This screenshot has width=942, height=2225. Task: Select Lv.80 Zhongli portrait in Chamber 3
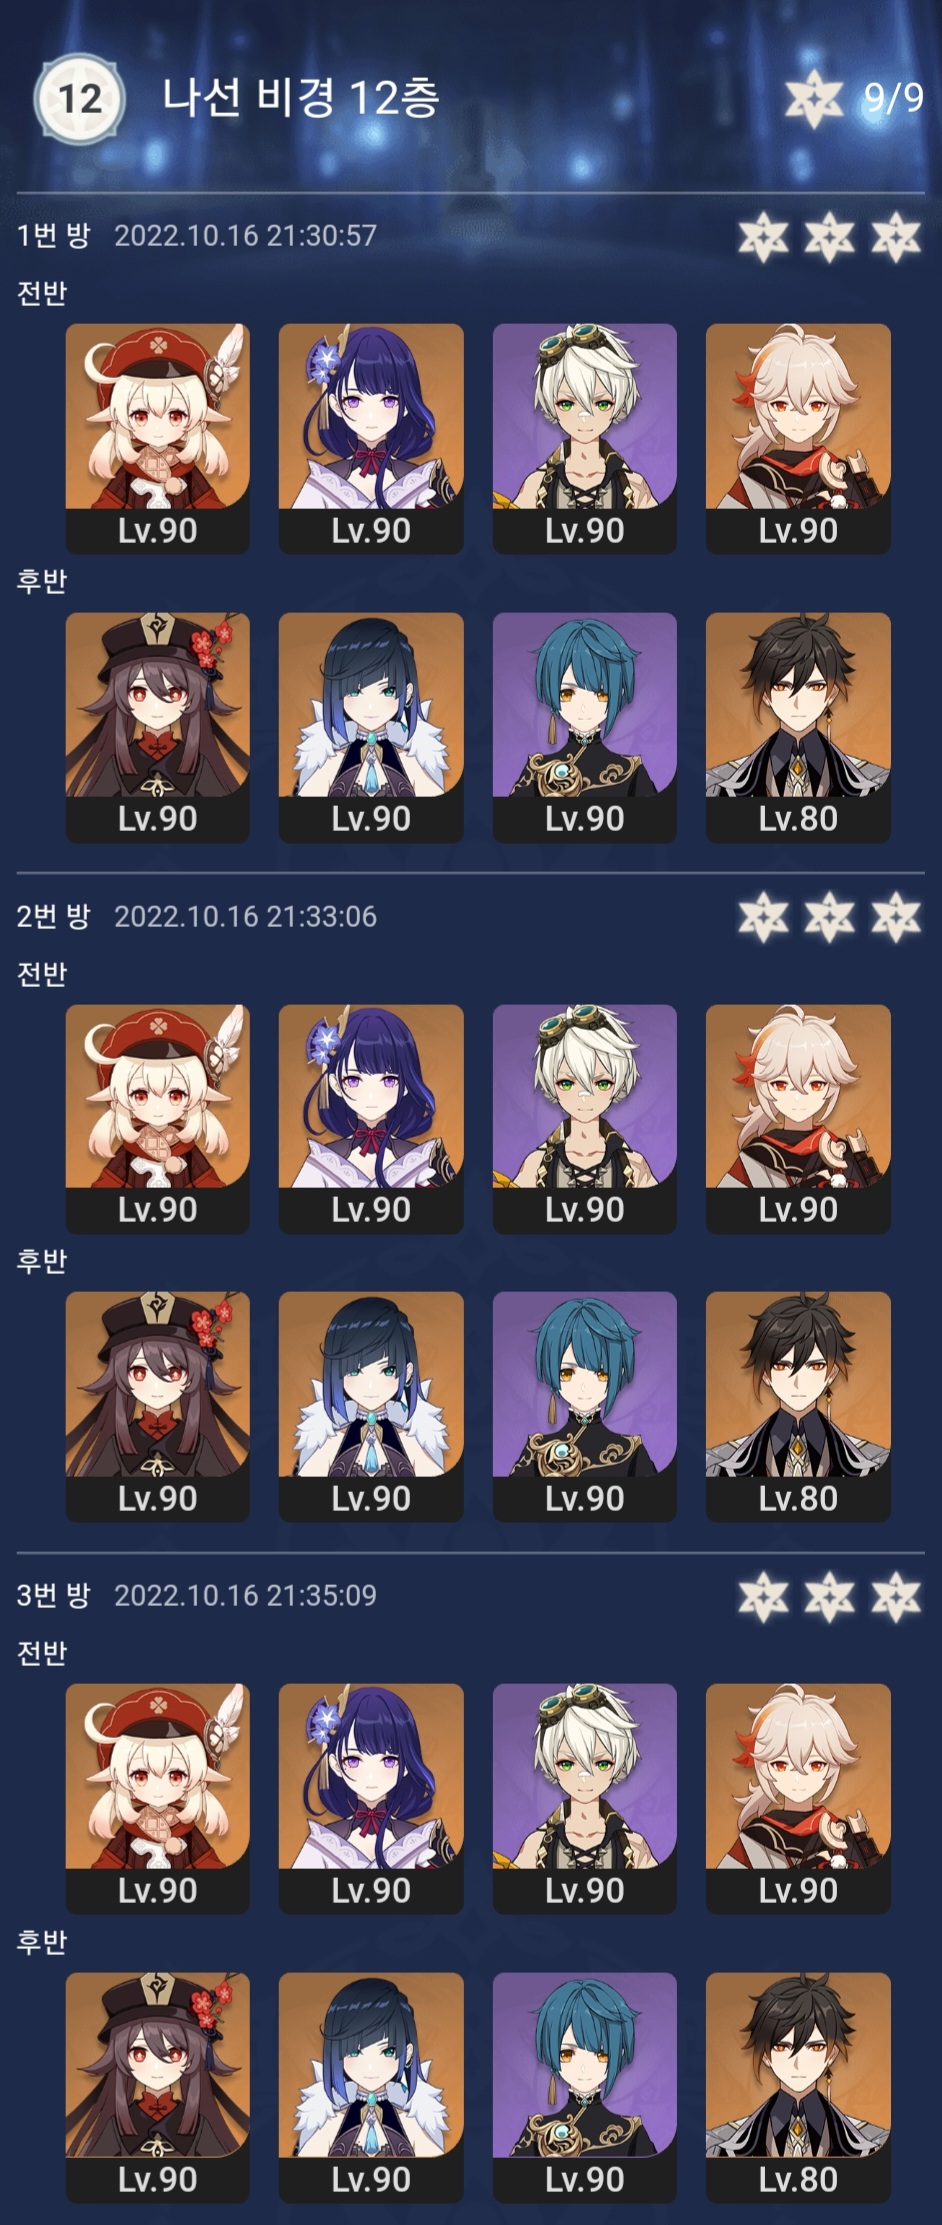point(798,2088)
